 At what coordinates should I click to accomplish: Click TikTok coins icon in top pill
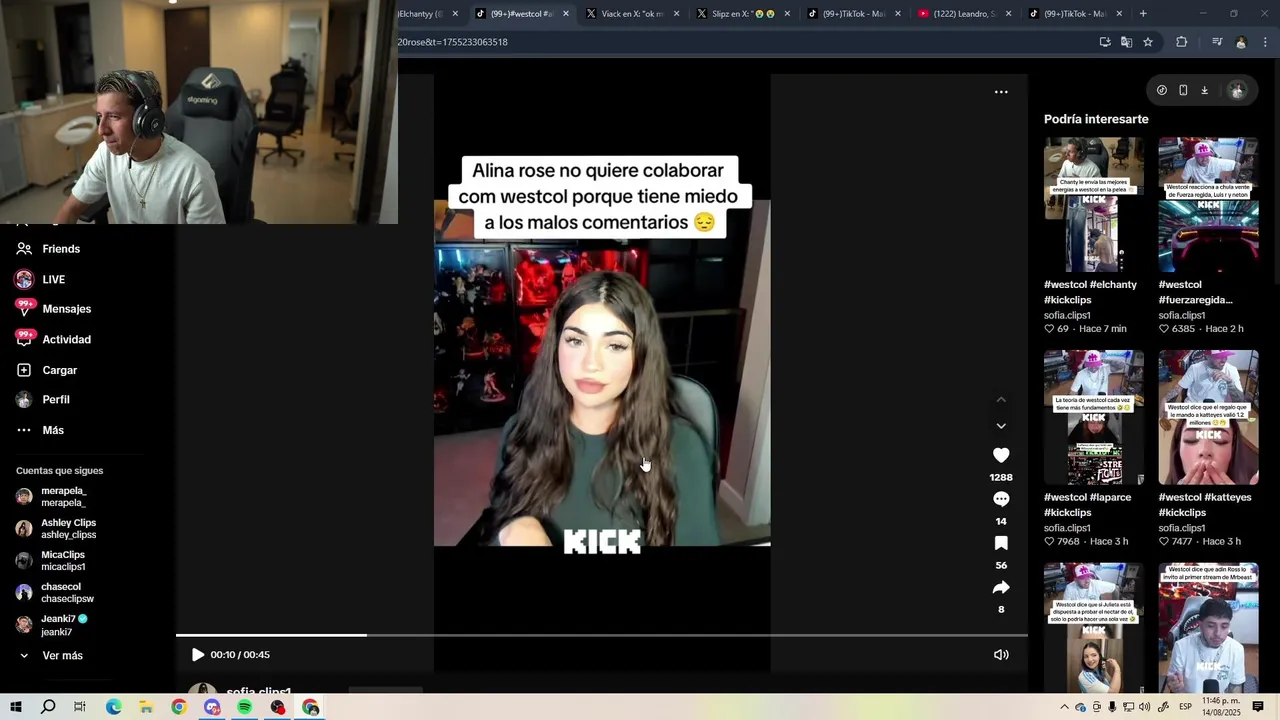pyautogui.click(x=1162, y=90)
